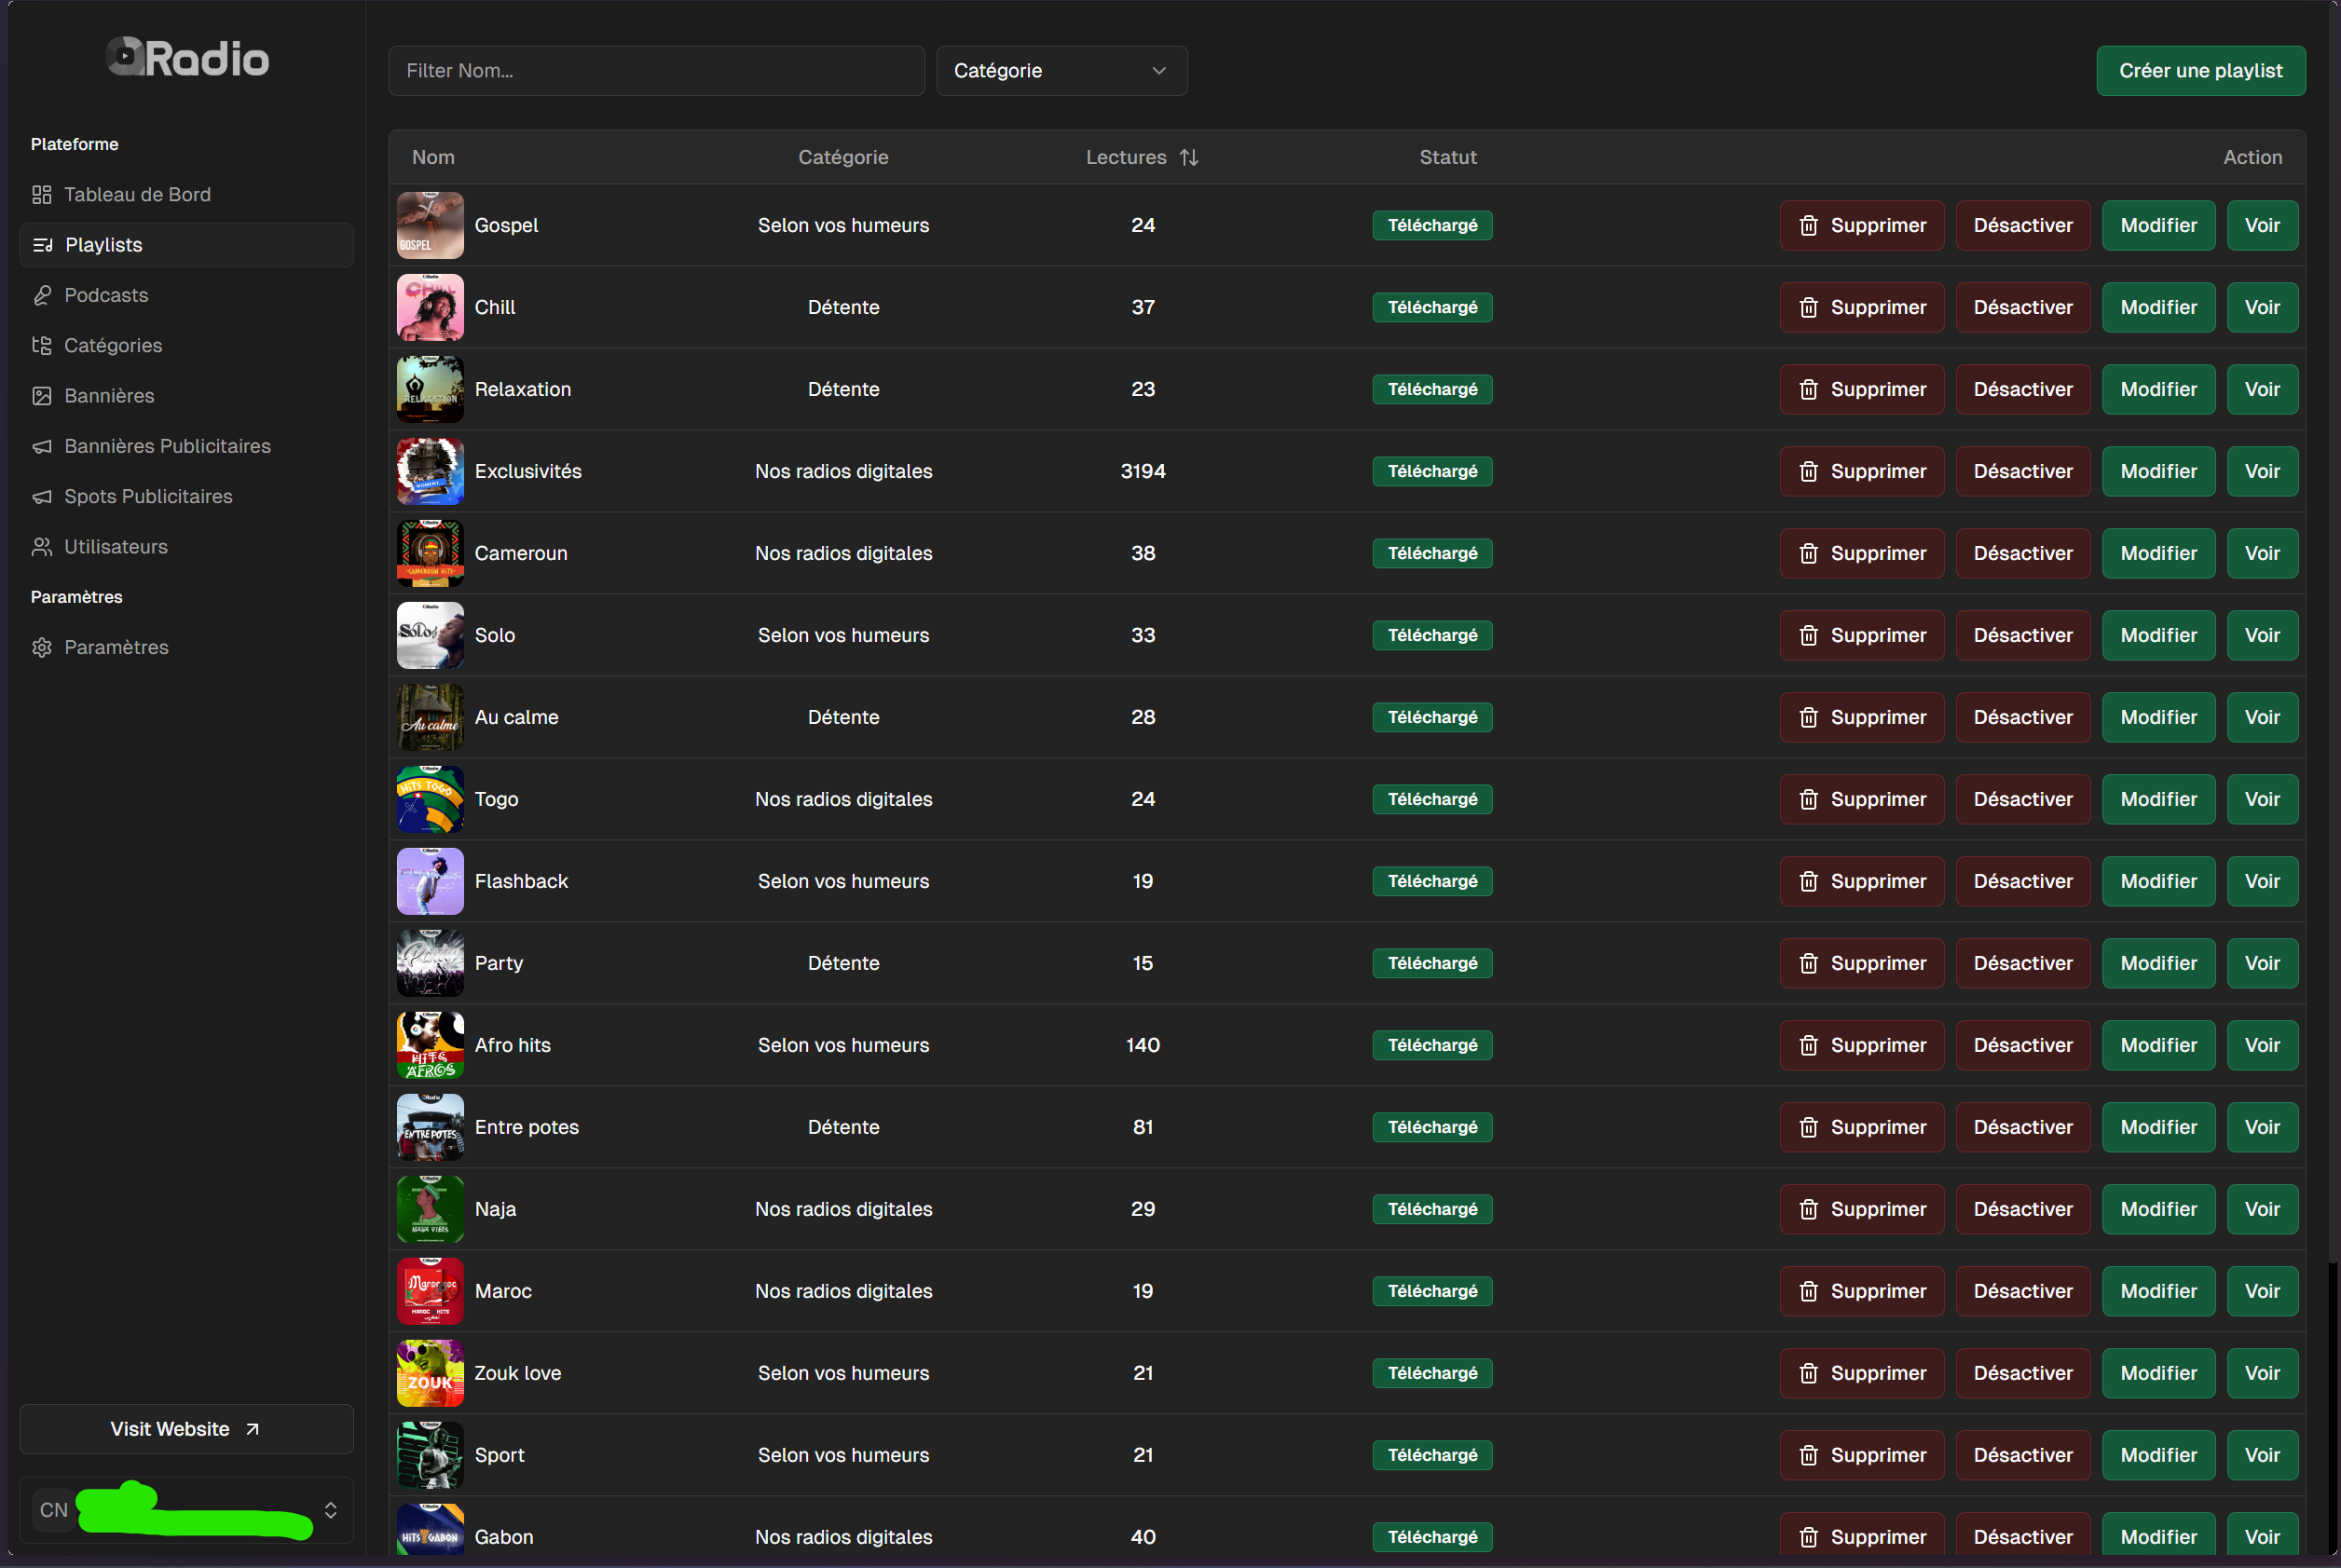This screenshot has height=1568, width=2341.
Task: Disable the Gospel playlist with Désactiver
Action: [2022, 225]
